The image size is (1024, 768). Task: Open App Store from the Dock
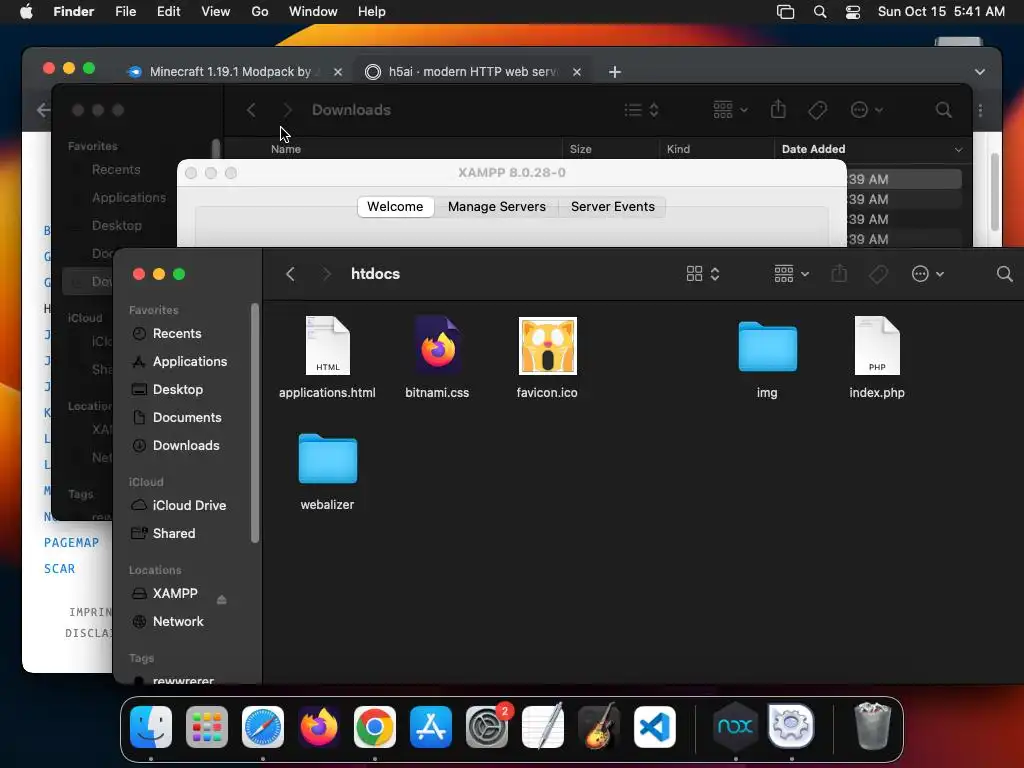(431, 727)
